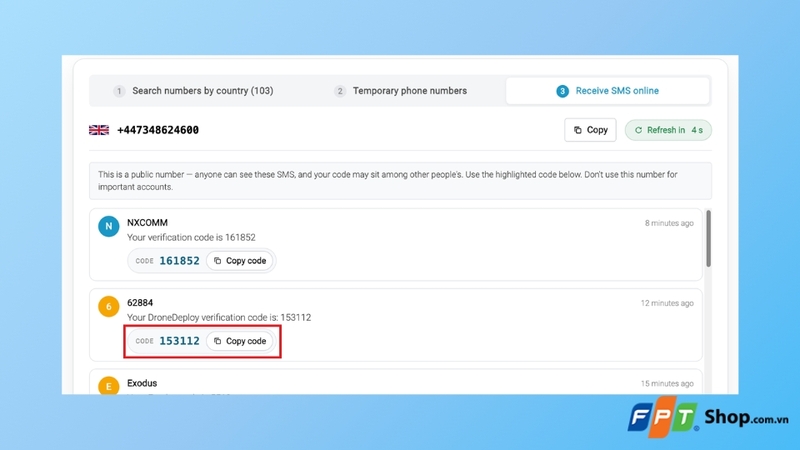Click the text 'Your verification code is 161852'

(x=191, y=237)
